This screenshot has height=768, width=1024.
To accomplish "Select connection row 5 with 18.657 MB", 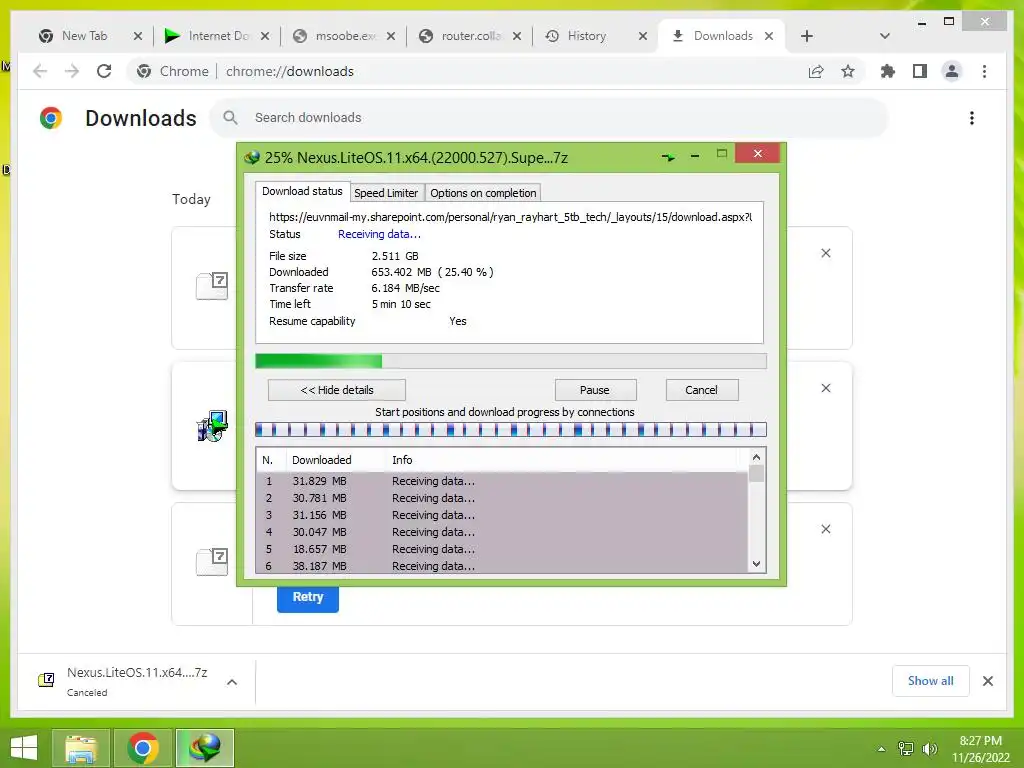I will (x=502, y=549).
